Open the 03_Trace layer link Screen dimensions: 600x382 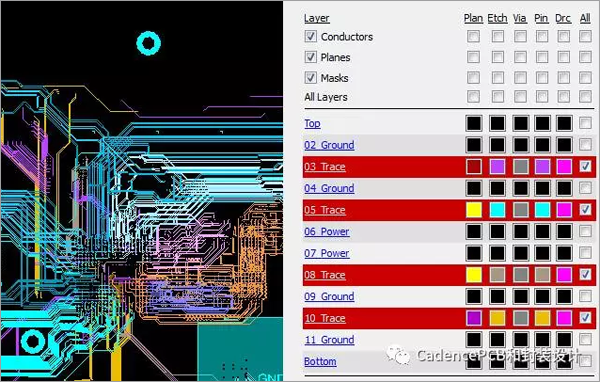tap(325, 167)
